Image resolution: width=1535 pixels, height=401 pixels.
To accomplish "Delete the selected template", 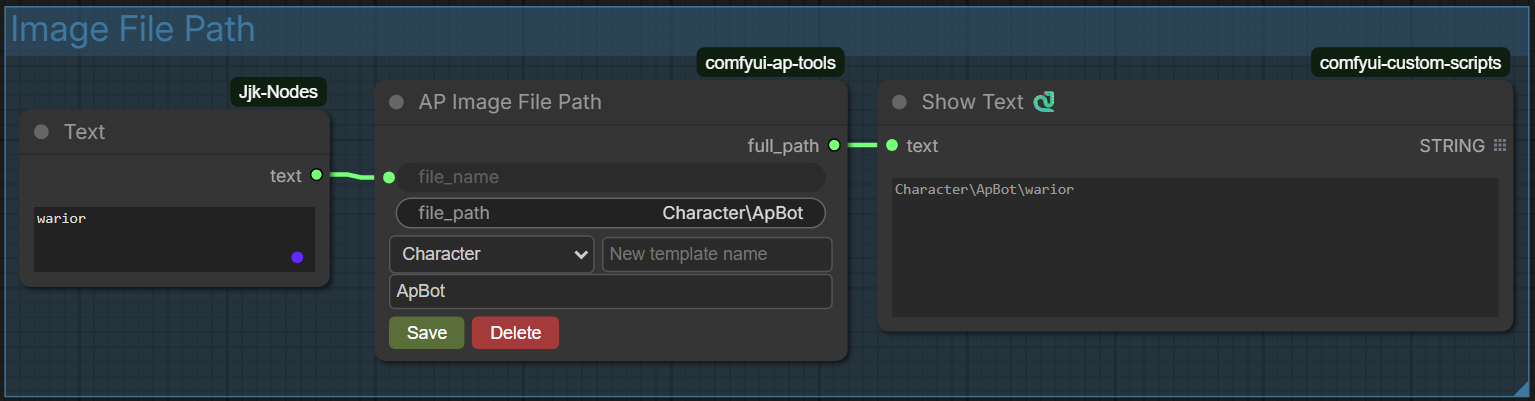I will click(515, 333).
